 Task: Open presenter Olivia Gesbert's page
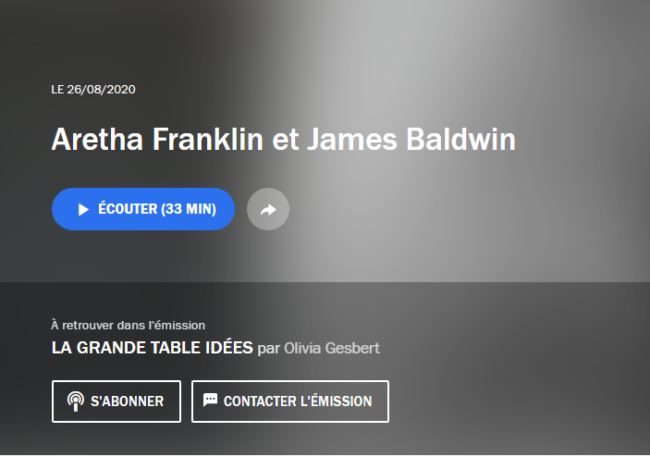pyautogui.click(x=332, y=348)
